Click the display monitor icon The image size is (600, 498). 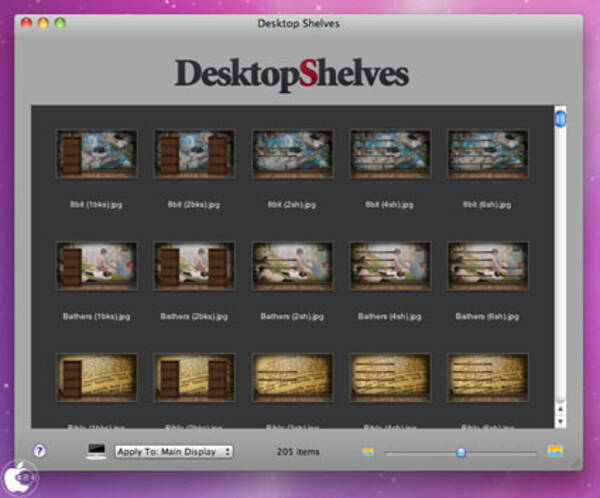pyautogui.click(x=97, y=451)
